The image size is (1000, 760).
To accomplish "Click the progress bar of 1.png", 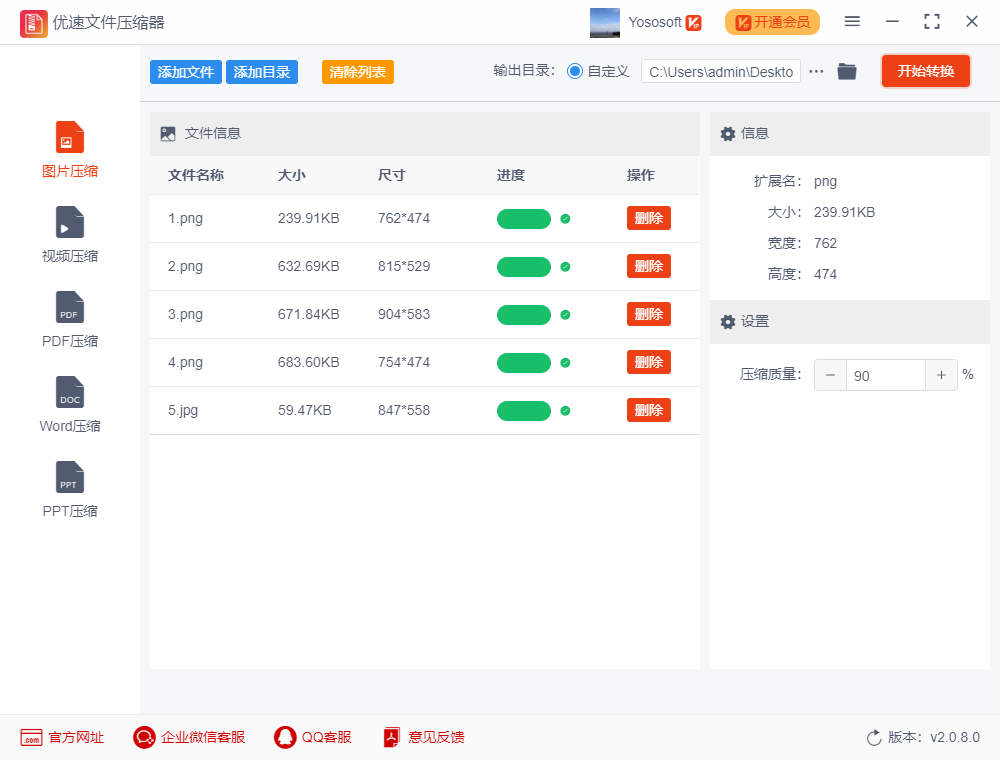I will click(x=524, y=219).
